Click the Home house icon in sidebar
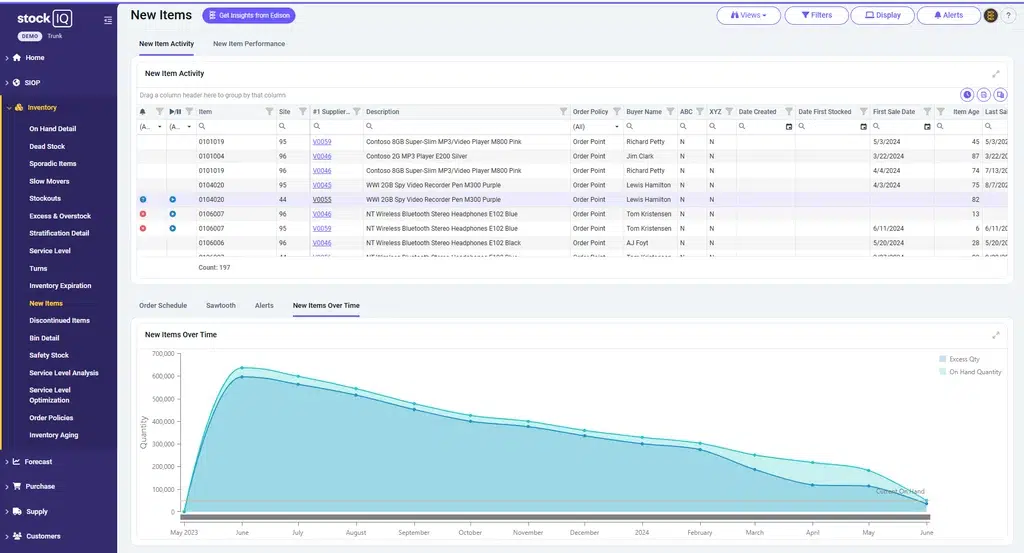This screenshot has height=553, width=1024. coord(17,57)
